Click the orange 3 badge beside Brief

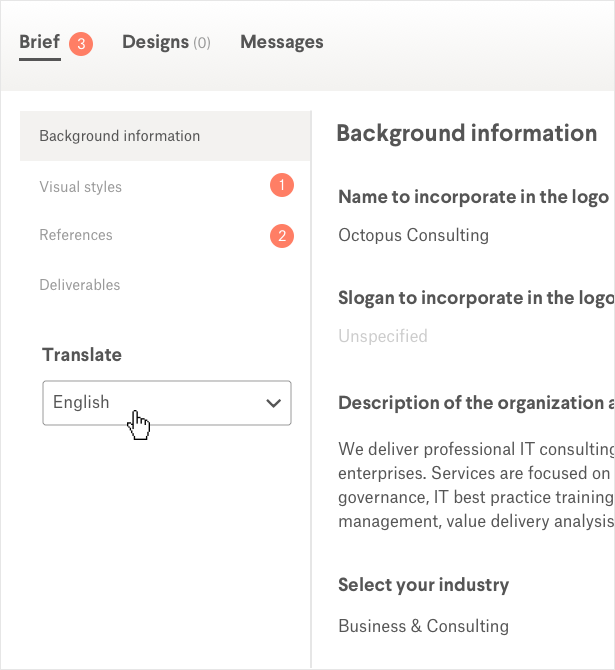82,44
